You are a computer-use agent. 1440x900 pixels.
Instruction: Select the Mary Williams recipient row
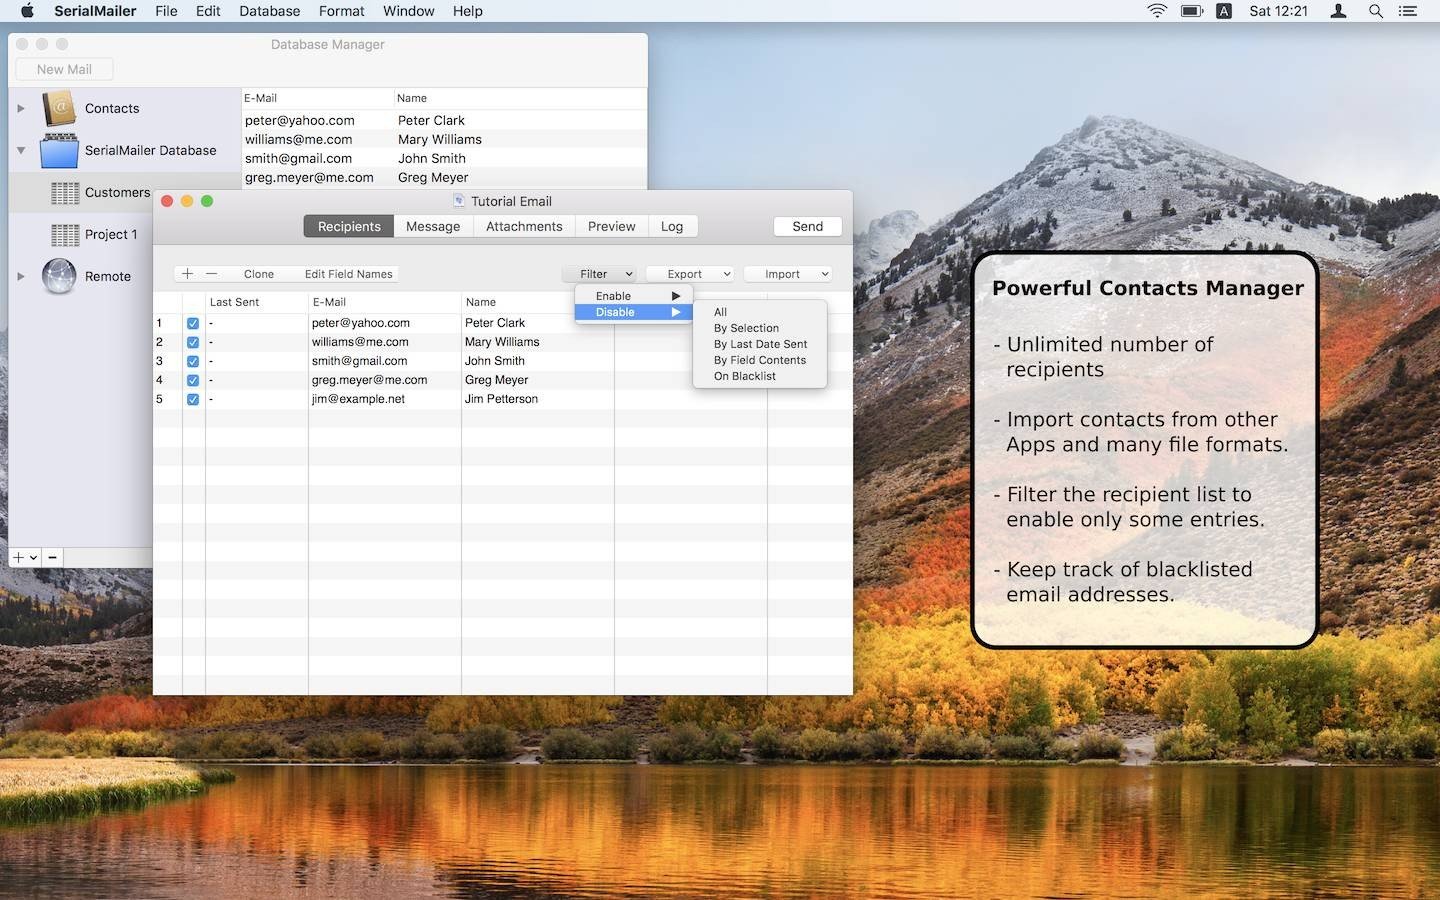pyautogui.click(x=502, y=342)
